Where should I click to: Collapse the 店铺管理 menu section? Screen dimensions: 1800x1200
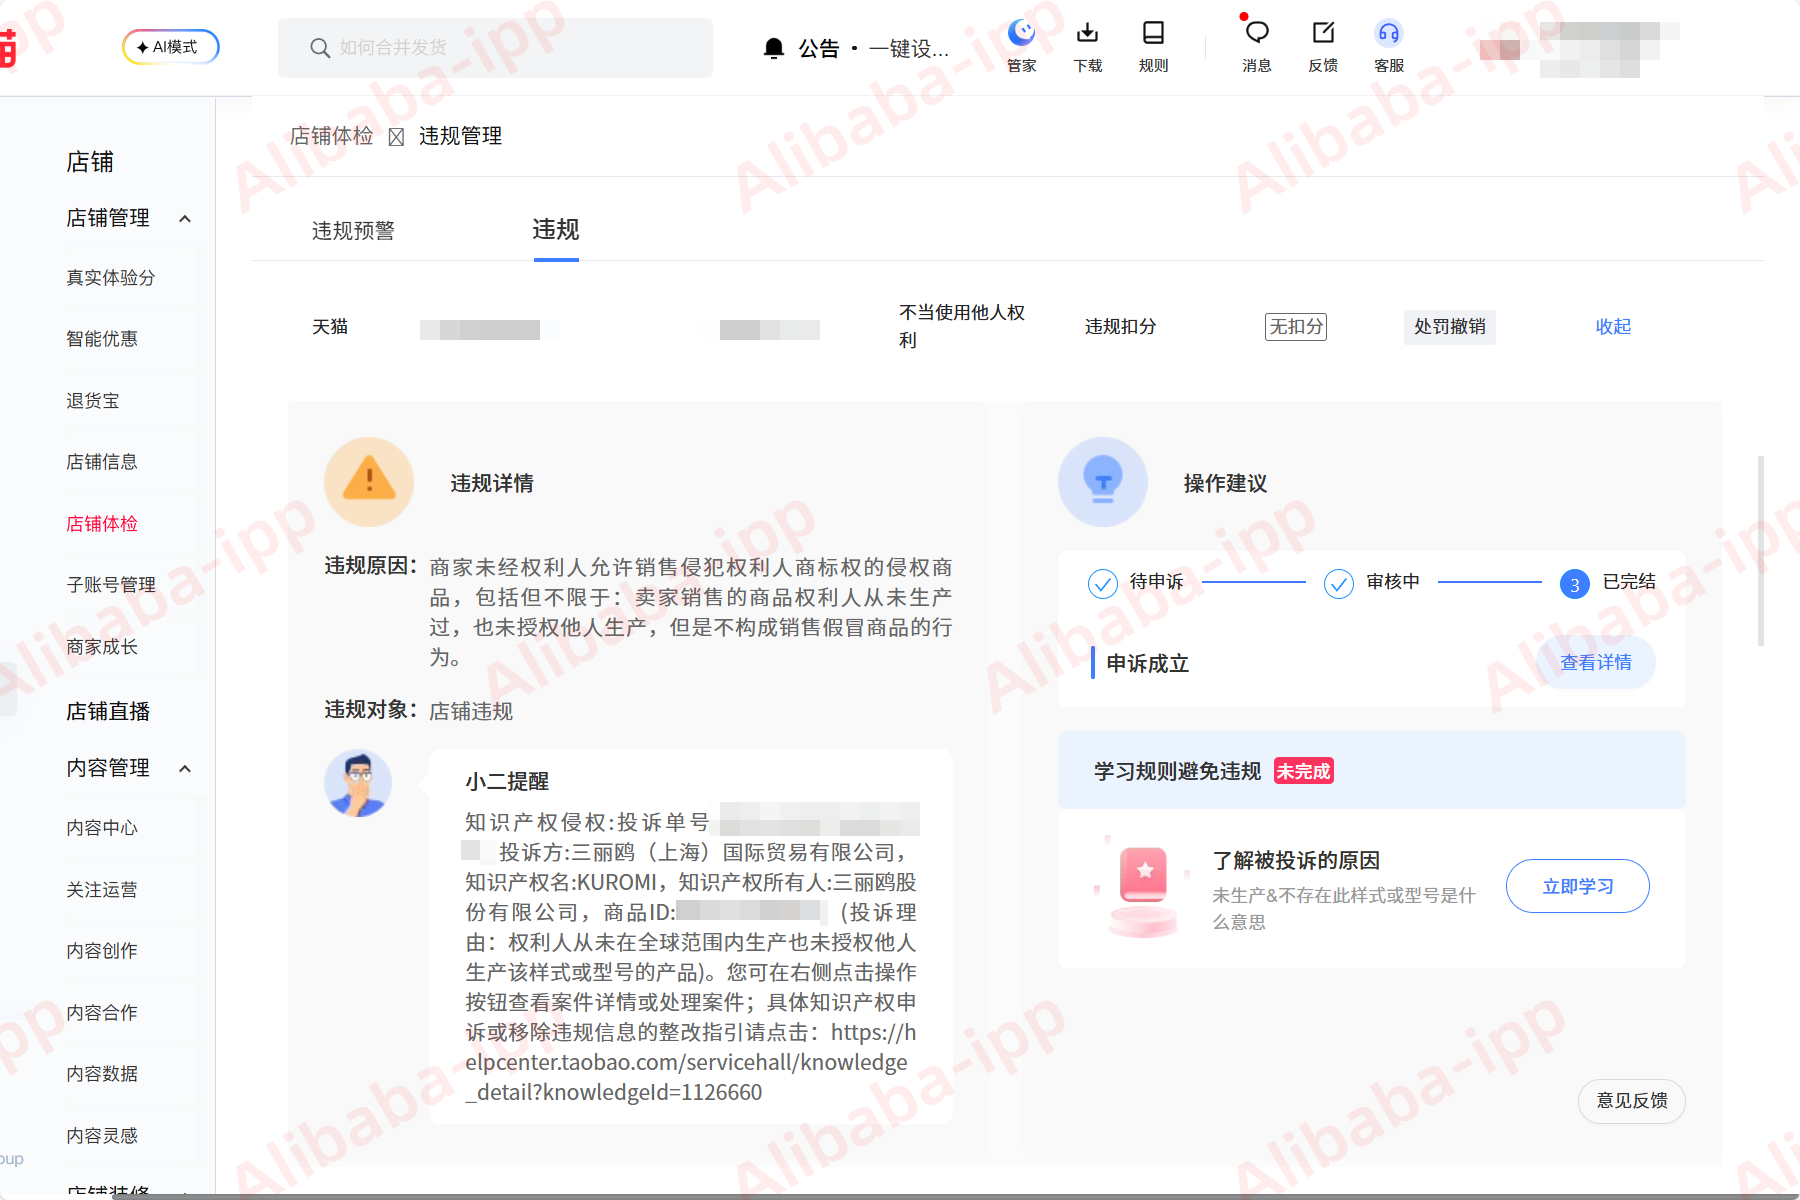click(185, 218)
